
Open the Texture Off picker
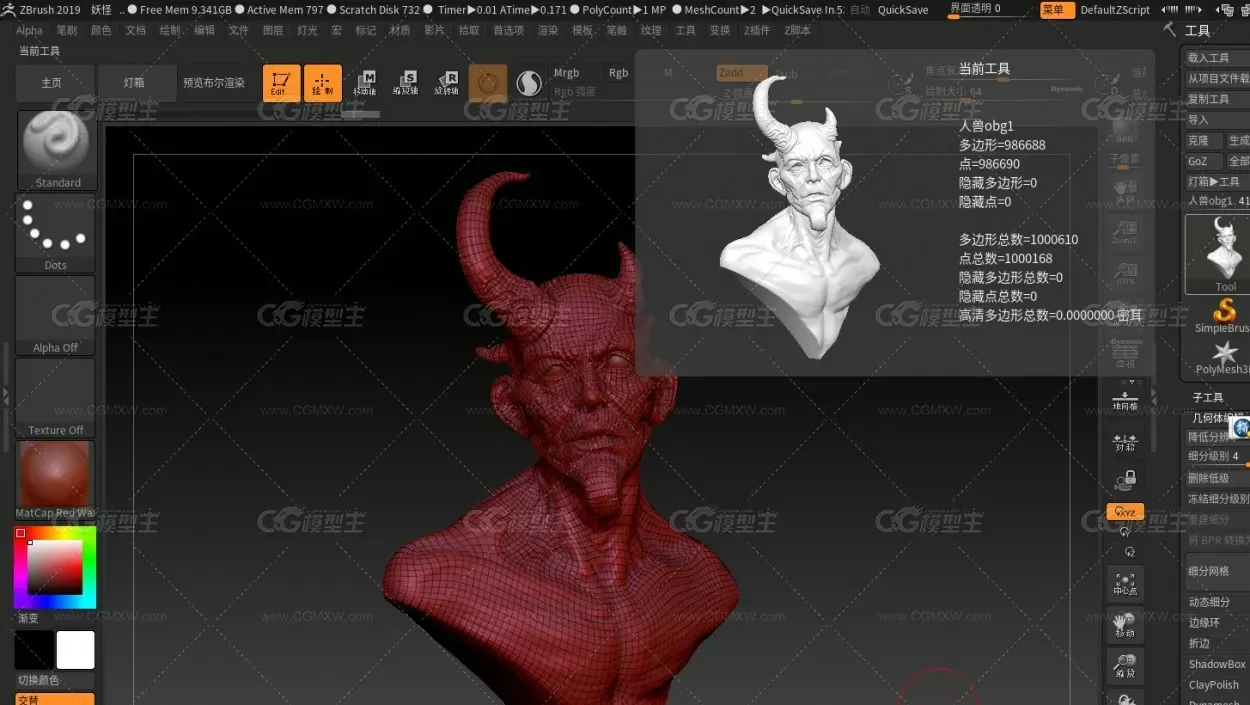(x=56, y=397)
